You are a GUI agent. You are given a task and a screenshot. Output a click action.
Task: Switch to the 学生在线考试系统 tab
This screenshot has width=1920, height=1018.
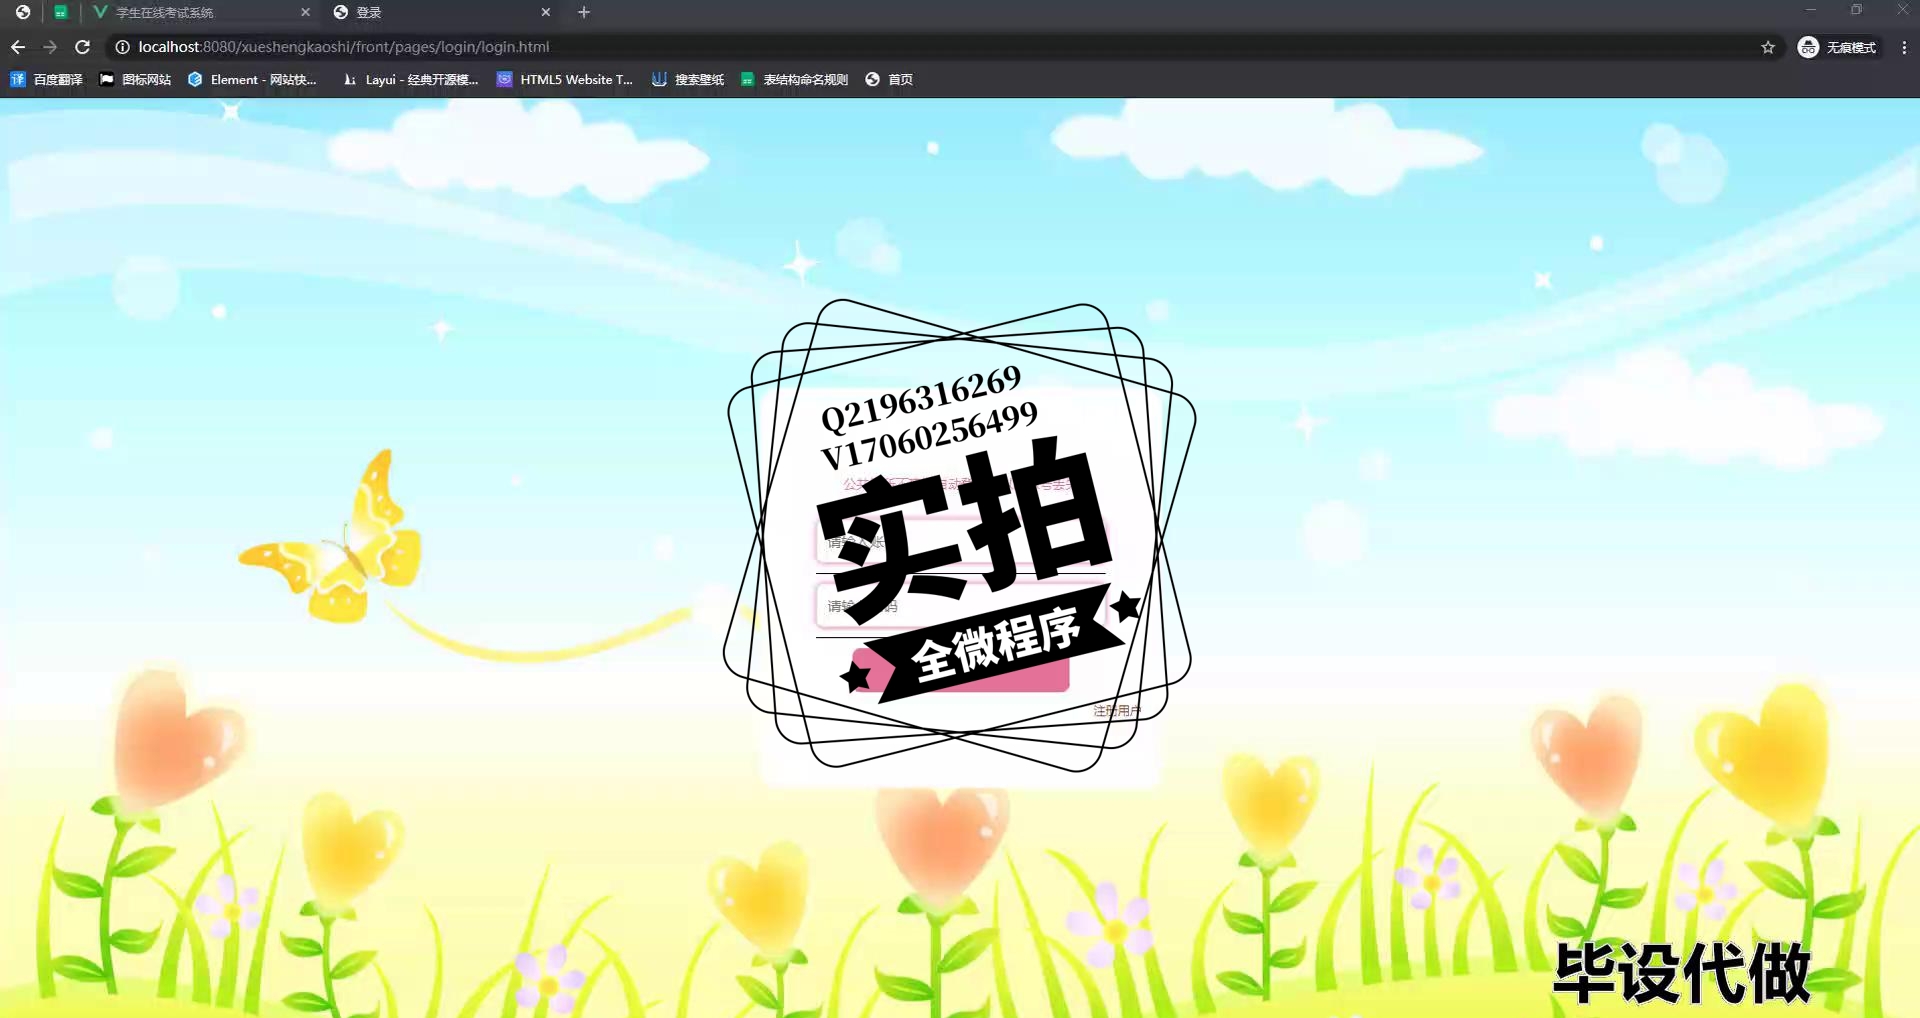click(200, 12)
